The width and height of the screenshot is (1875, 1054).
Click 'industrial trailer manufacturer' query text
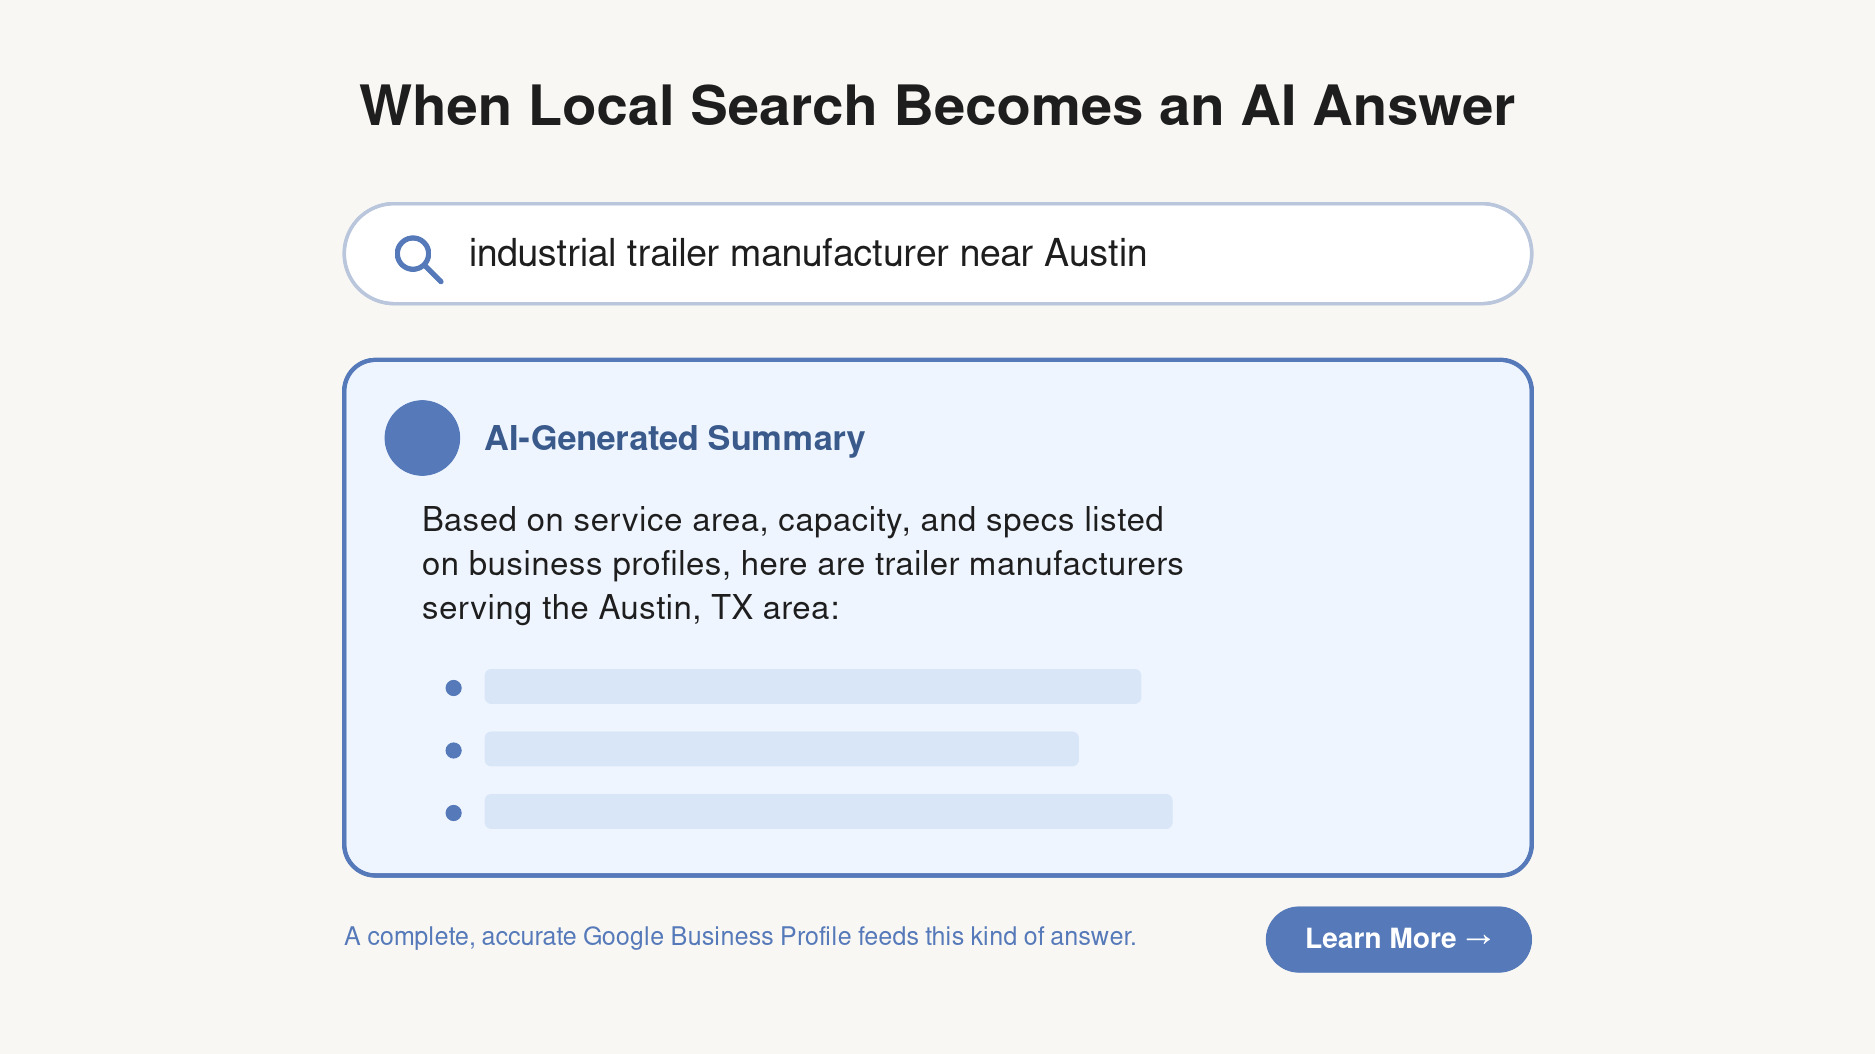tap(708, 254)
